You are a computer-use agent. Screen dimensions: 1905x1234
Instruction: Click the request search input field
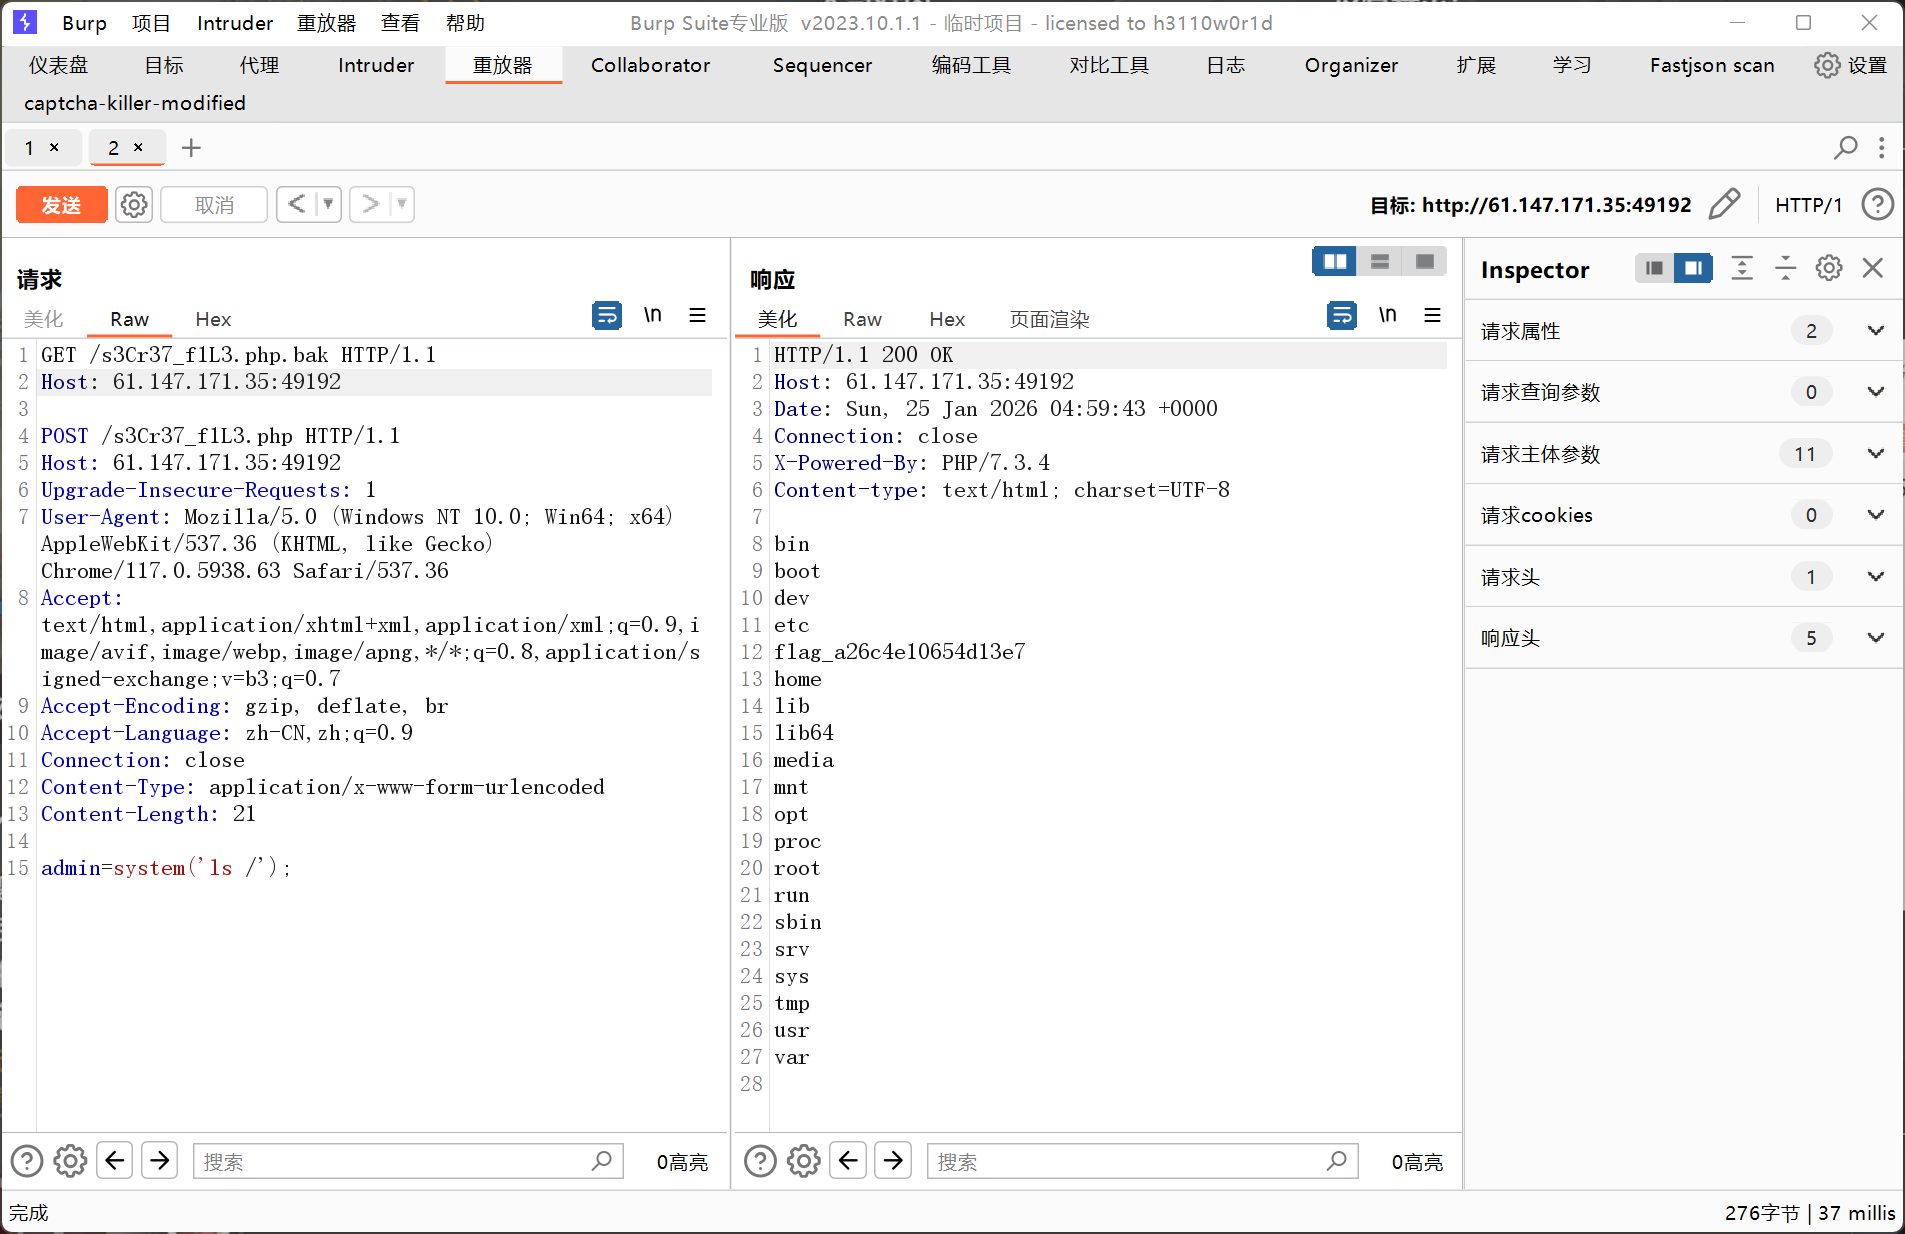408,1161
